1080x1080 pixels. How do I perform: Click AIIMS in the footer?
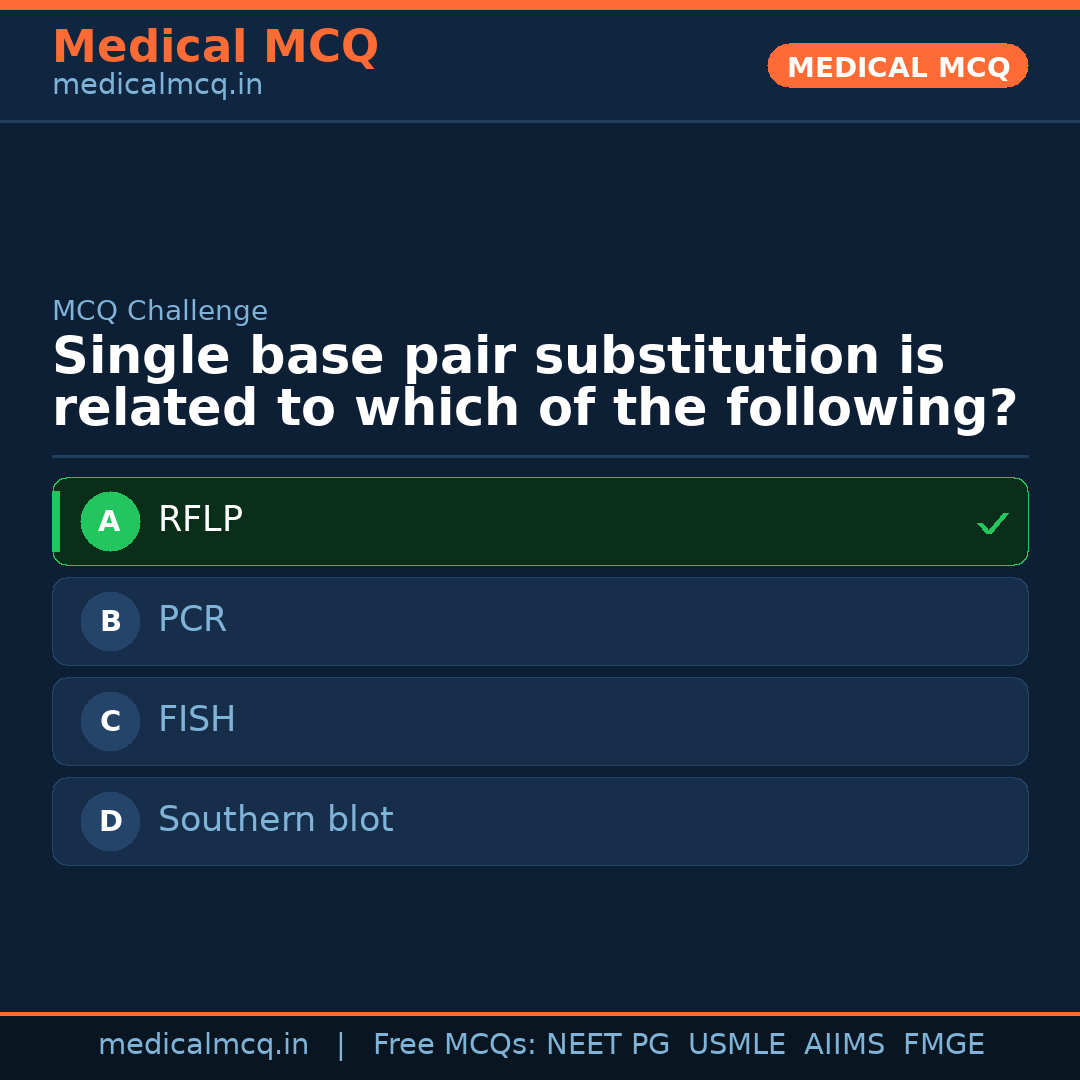844,1045
